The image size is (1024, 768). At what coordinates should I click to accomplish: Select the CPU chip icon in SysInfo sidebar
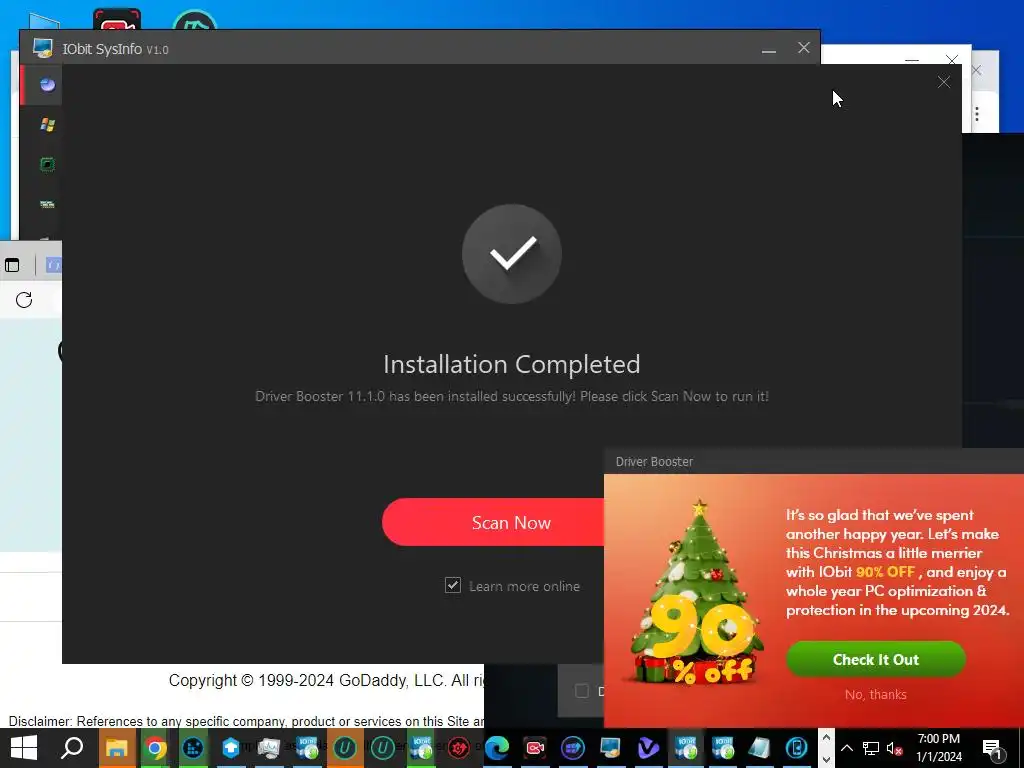pos(47,165)
